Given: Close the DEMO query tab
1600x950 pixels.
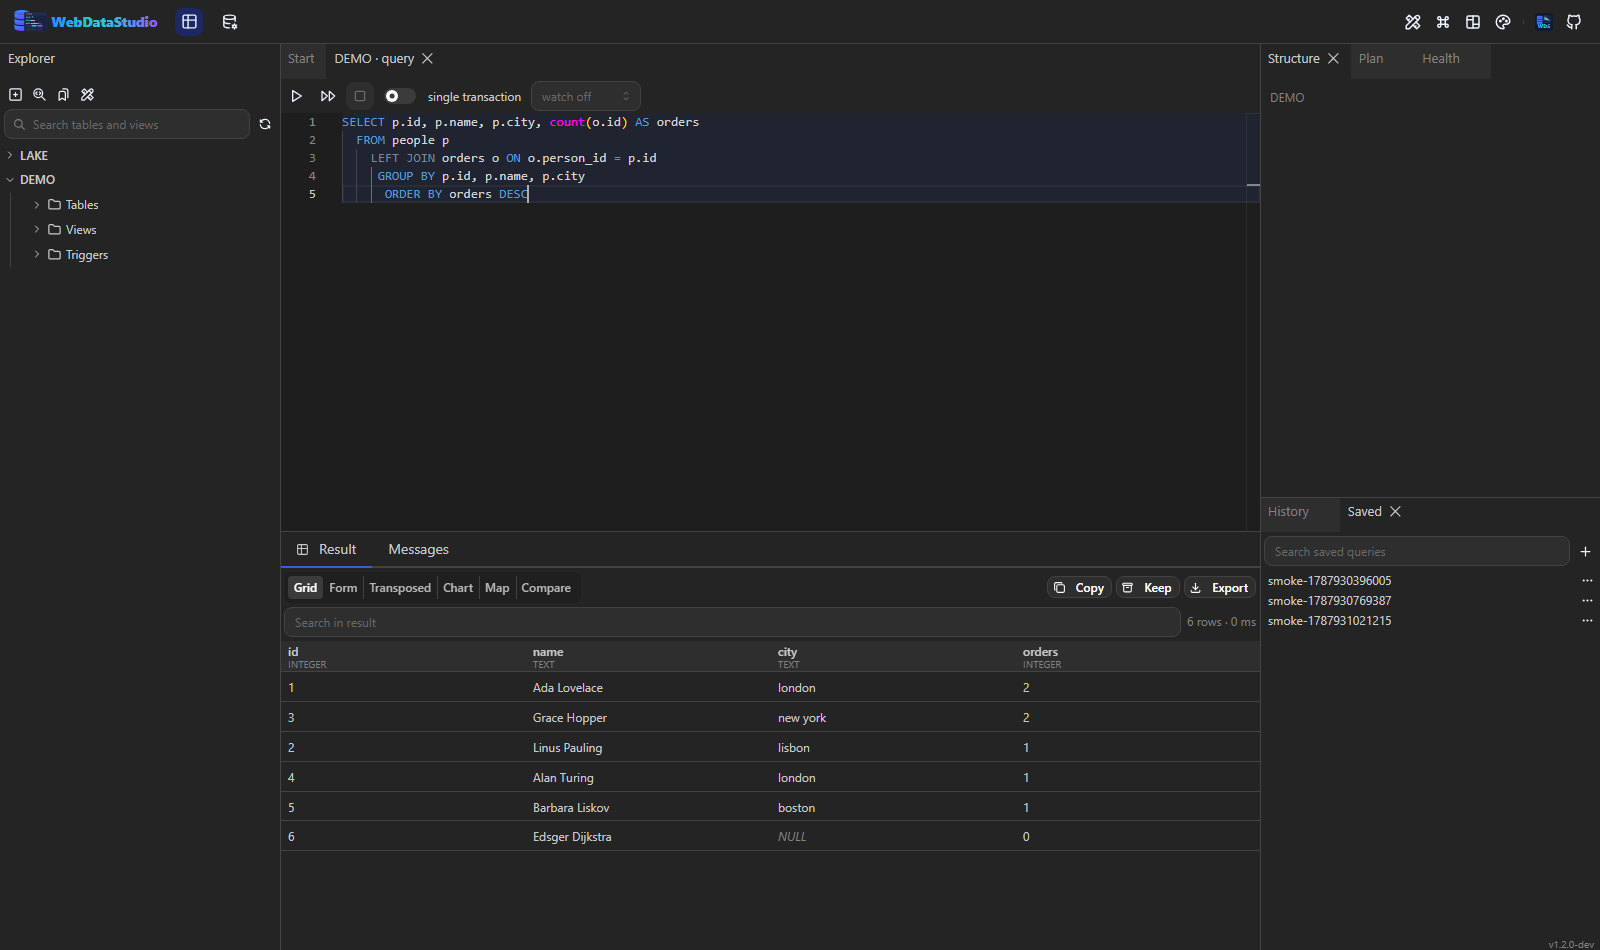Looking at the screenshot, I should [x=427, y=59].
